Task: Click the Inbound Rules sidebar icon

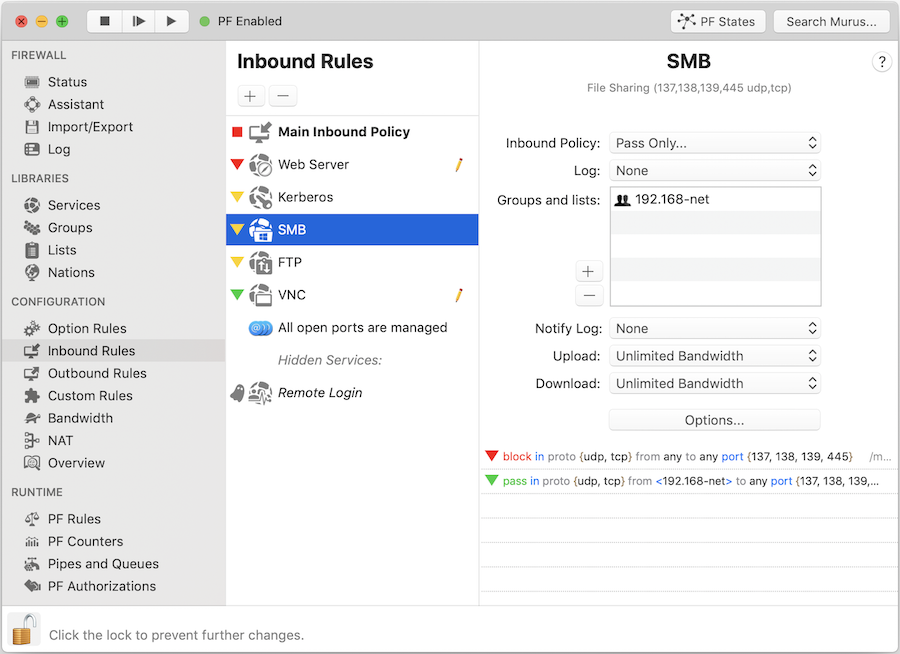Action: coord(32,351)
